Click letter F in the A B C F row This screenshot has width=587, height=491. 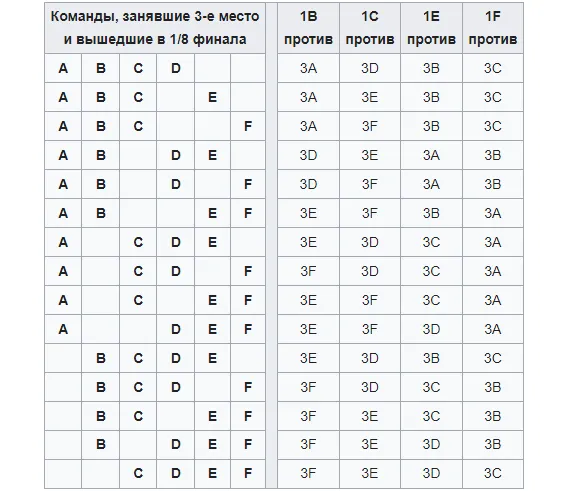(248, 126)
